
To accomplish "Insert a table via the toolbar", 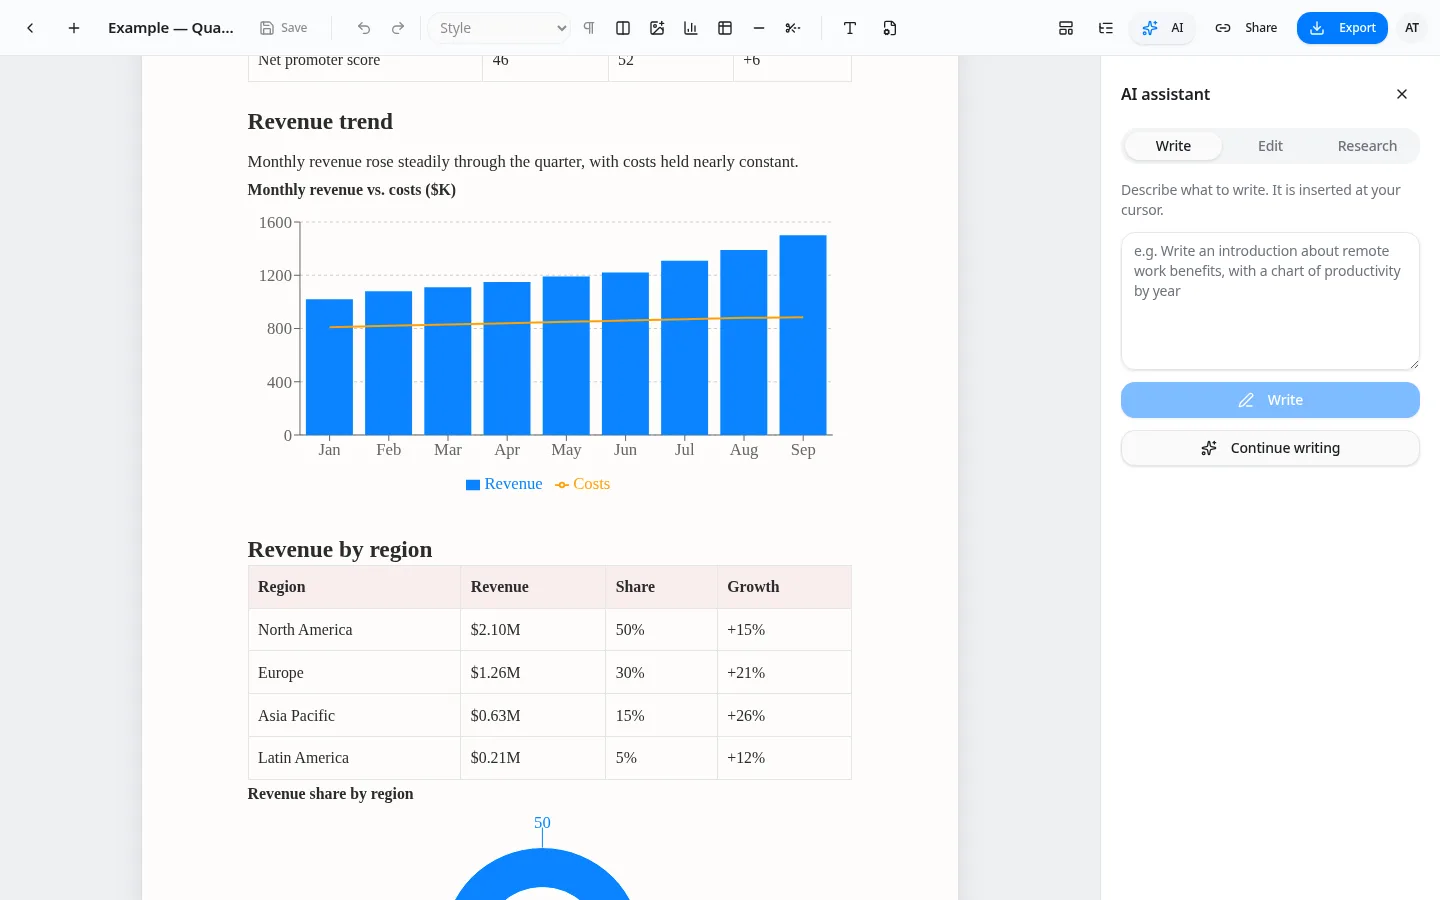I will [x=725, y=28].
